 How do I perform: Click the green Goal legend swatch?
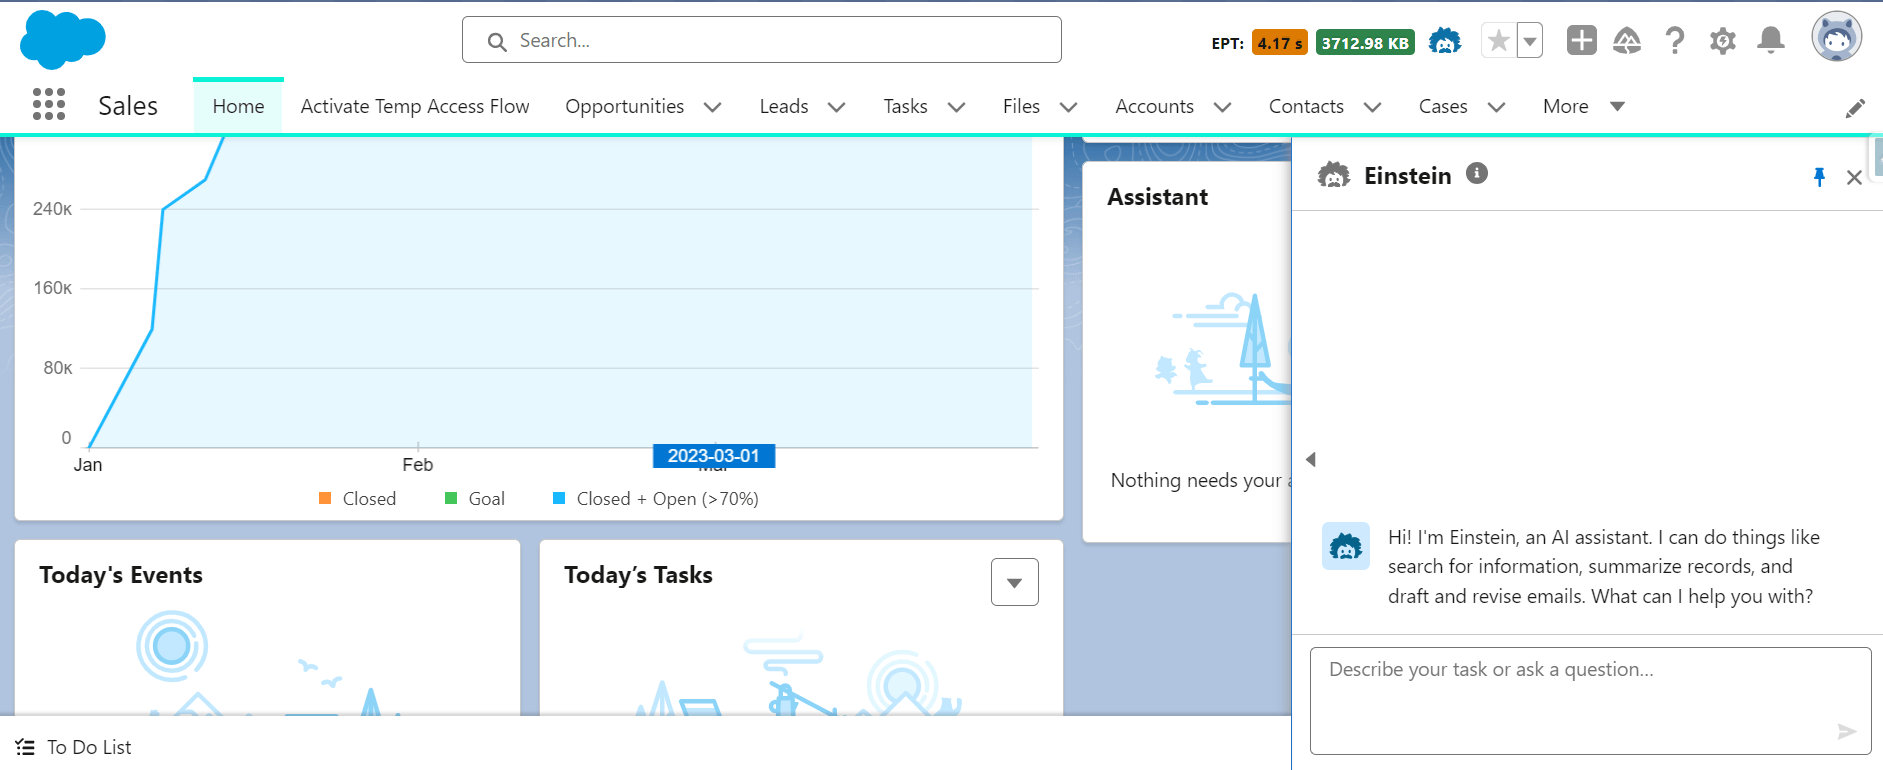(451, 498)
